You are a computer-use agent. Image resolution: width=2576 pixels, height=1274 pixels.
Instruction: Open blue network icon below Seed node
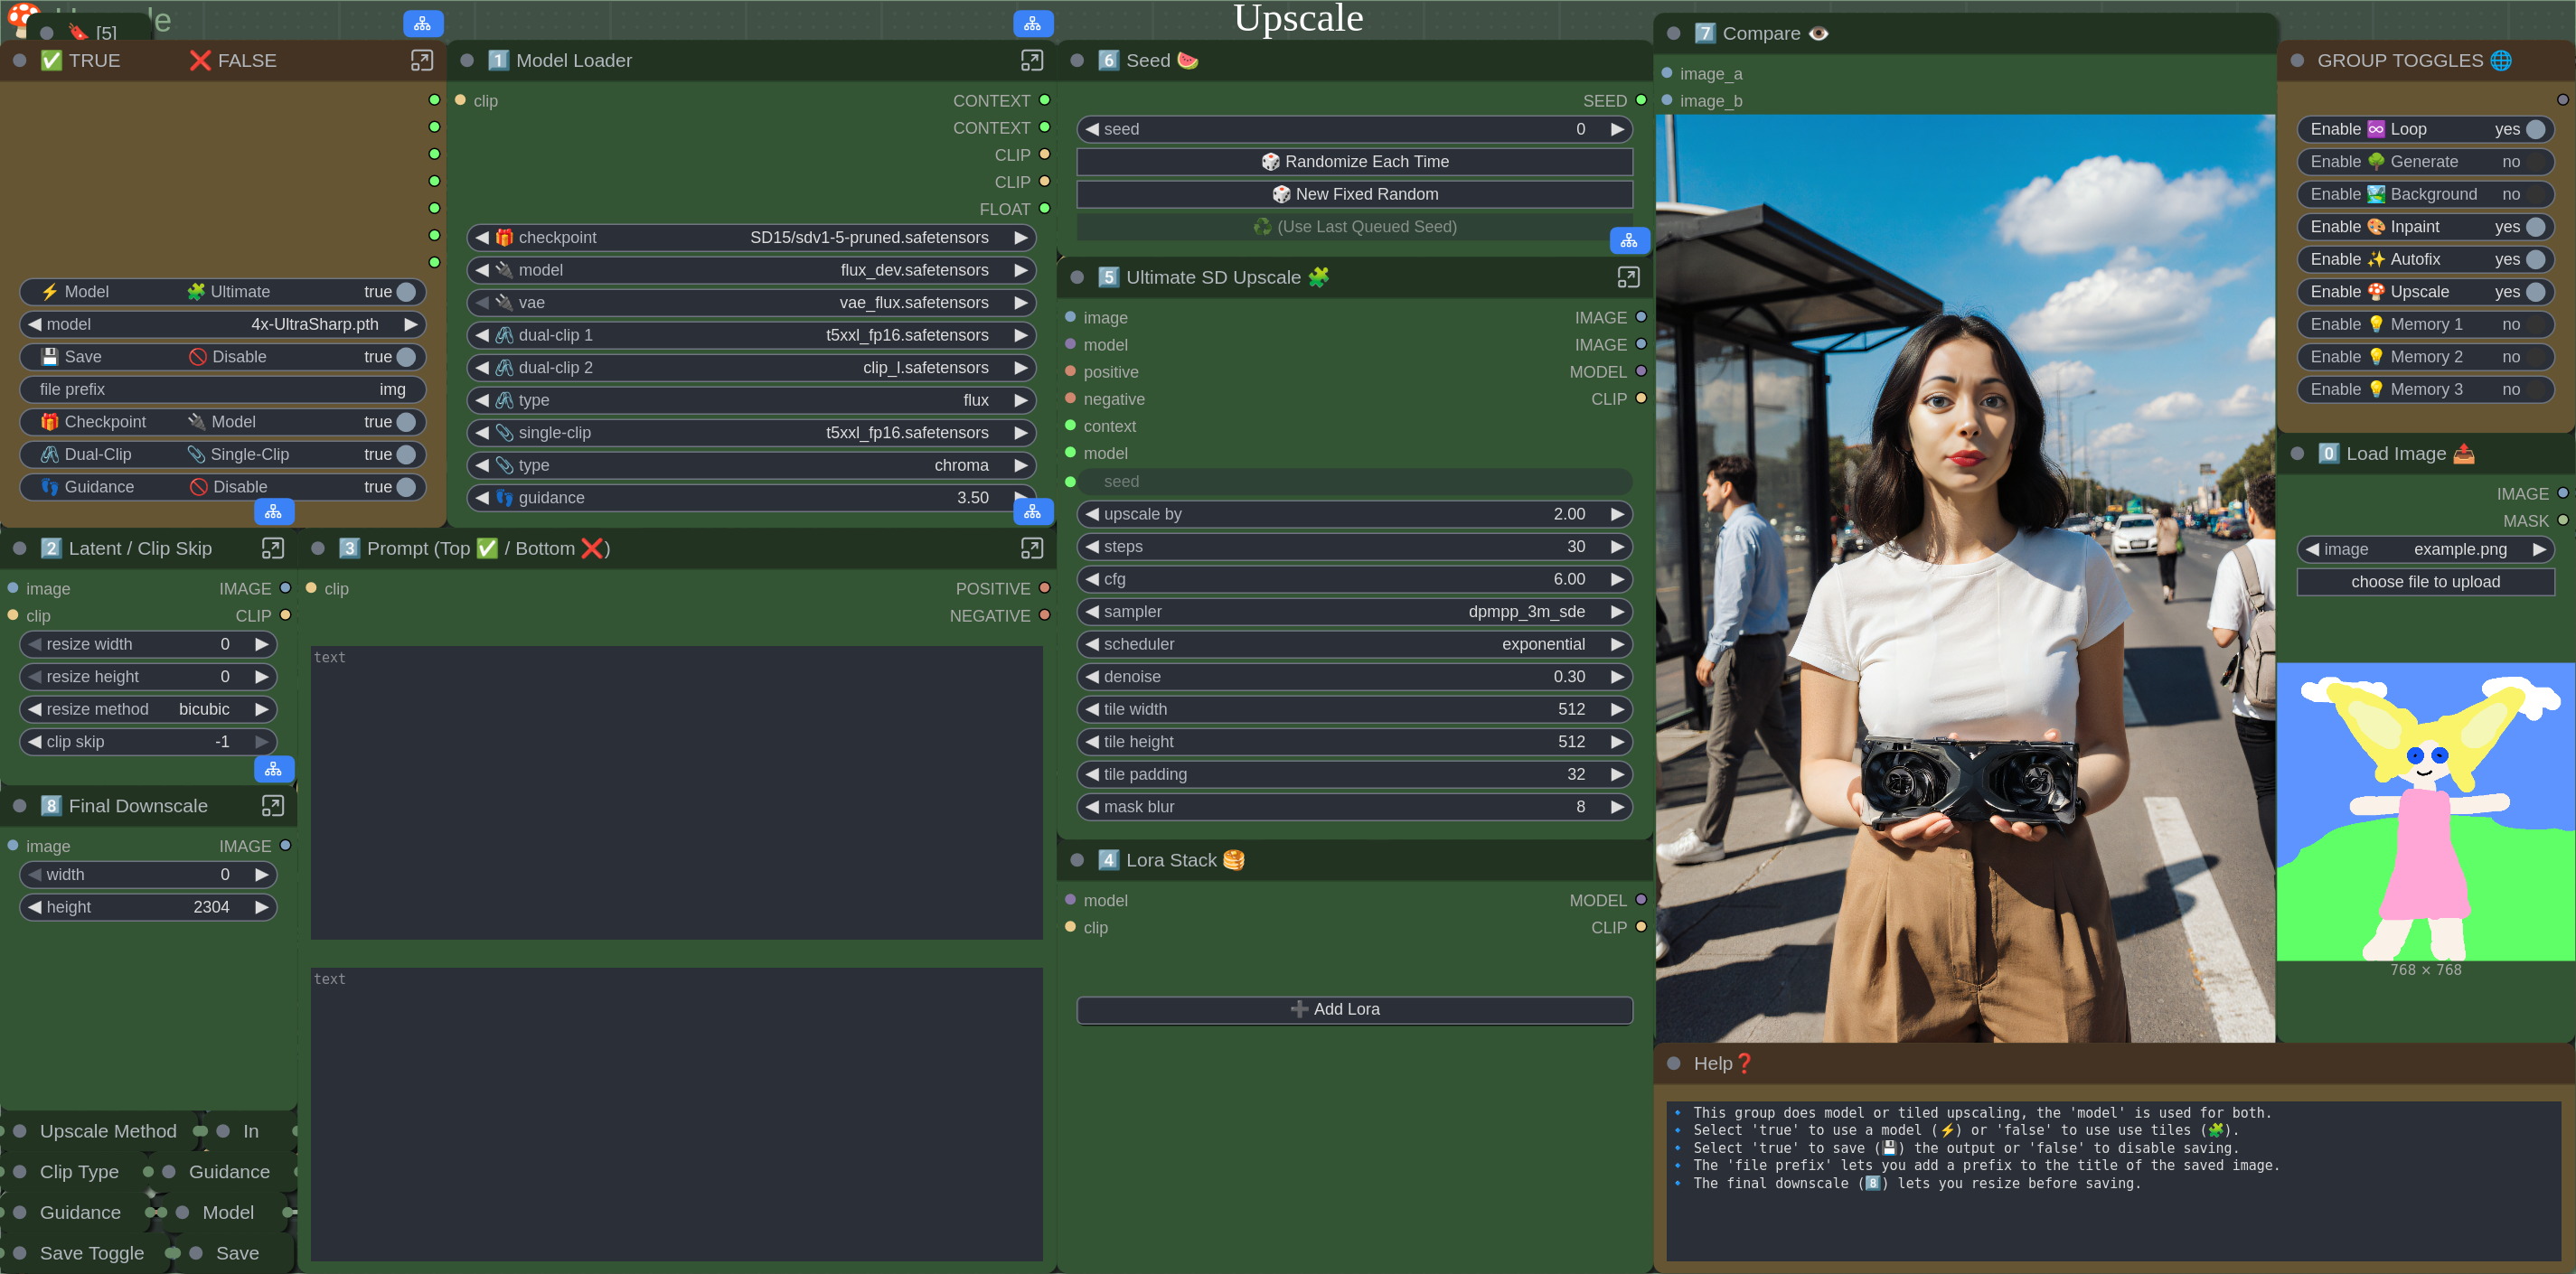coord(1628,241)
